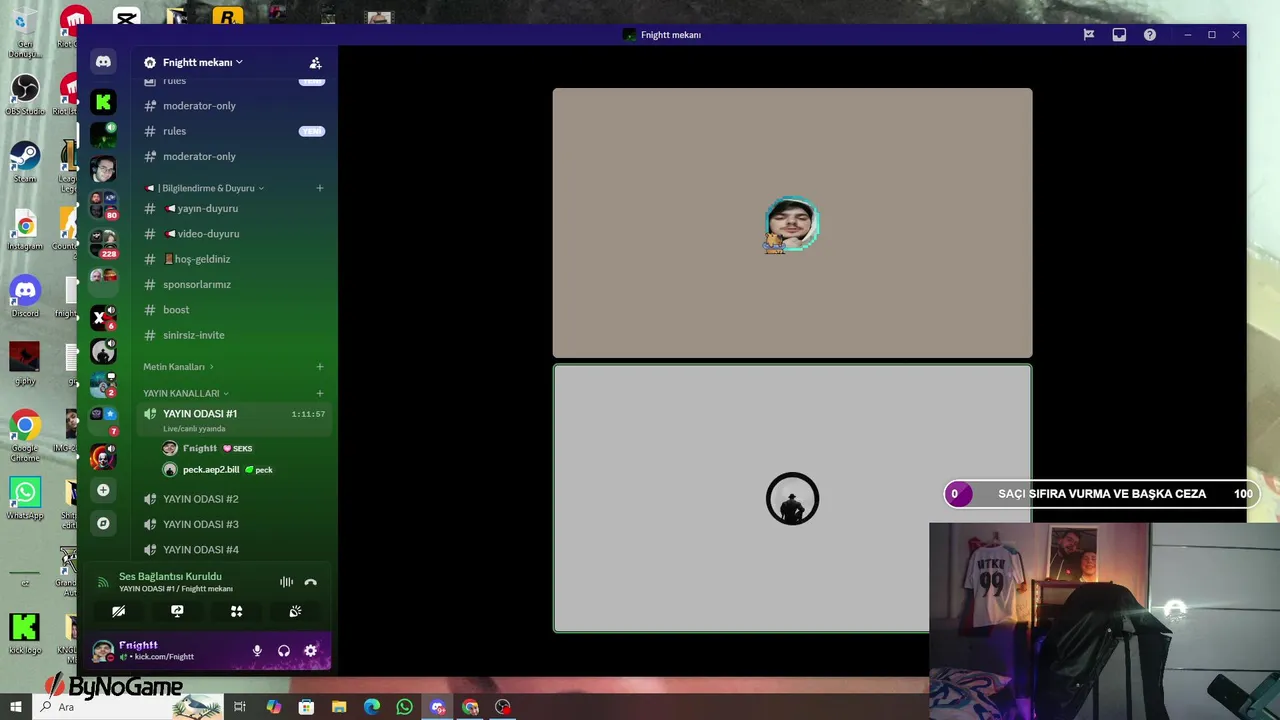1280x720 pixels.
Task: Open kick logo desktop file
Action: [x=25, y=634]
